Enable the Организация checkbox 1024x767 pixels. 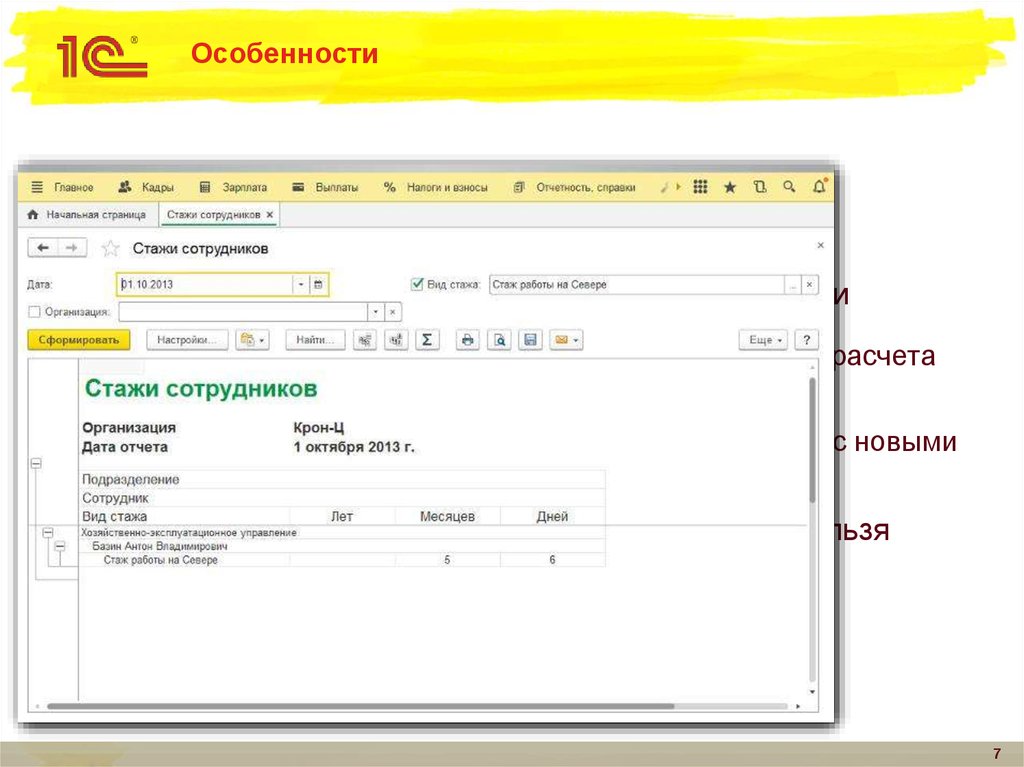pyautogui.click(x=33, y=310)
